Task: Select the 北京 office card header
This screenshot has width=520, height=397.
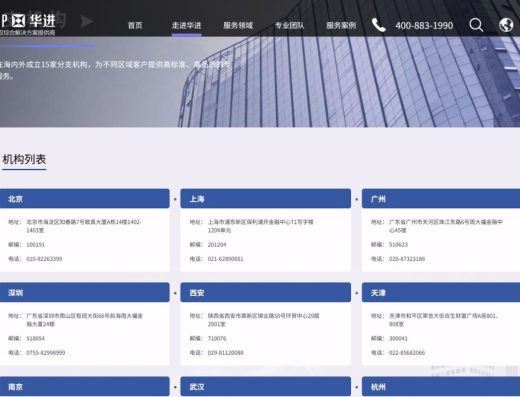Action: click(x=85, y=199)
